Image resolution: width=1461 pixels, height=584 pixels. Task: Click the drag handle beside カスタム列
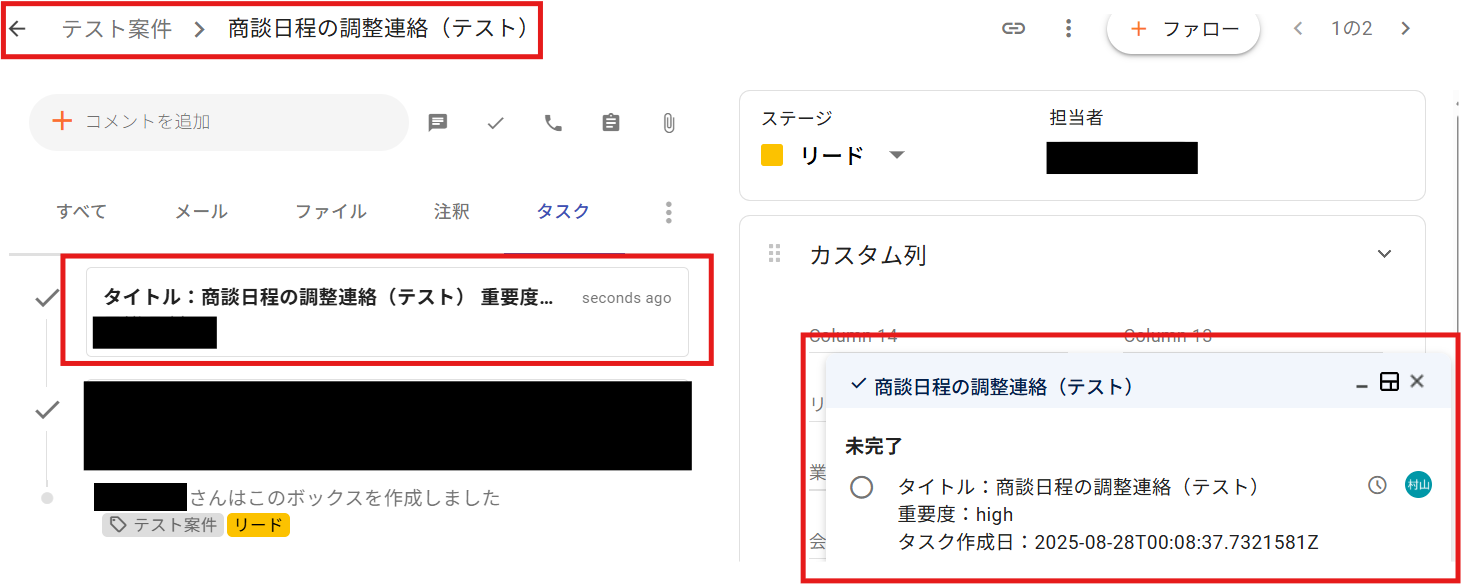[774, 254]
